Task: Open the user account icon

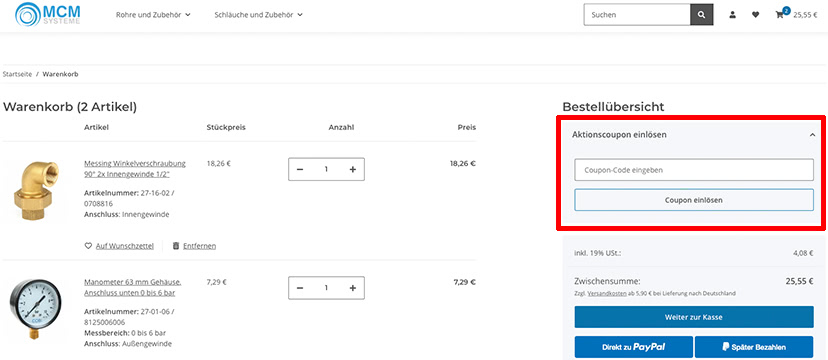Action: pos(732,15)
